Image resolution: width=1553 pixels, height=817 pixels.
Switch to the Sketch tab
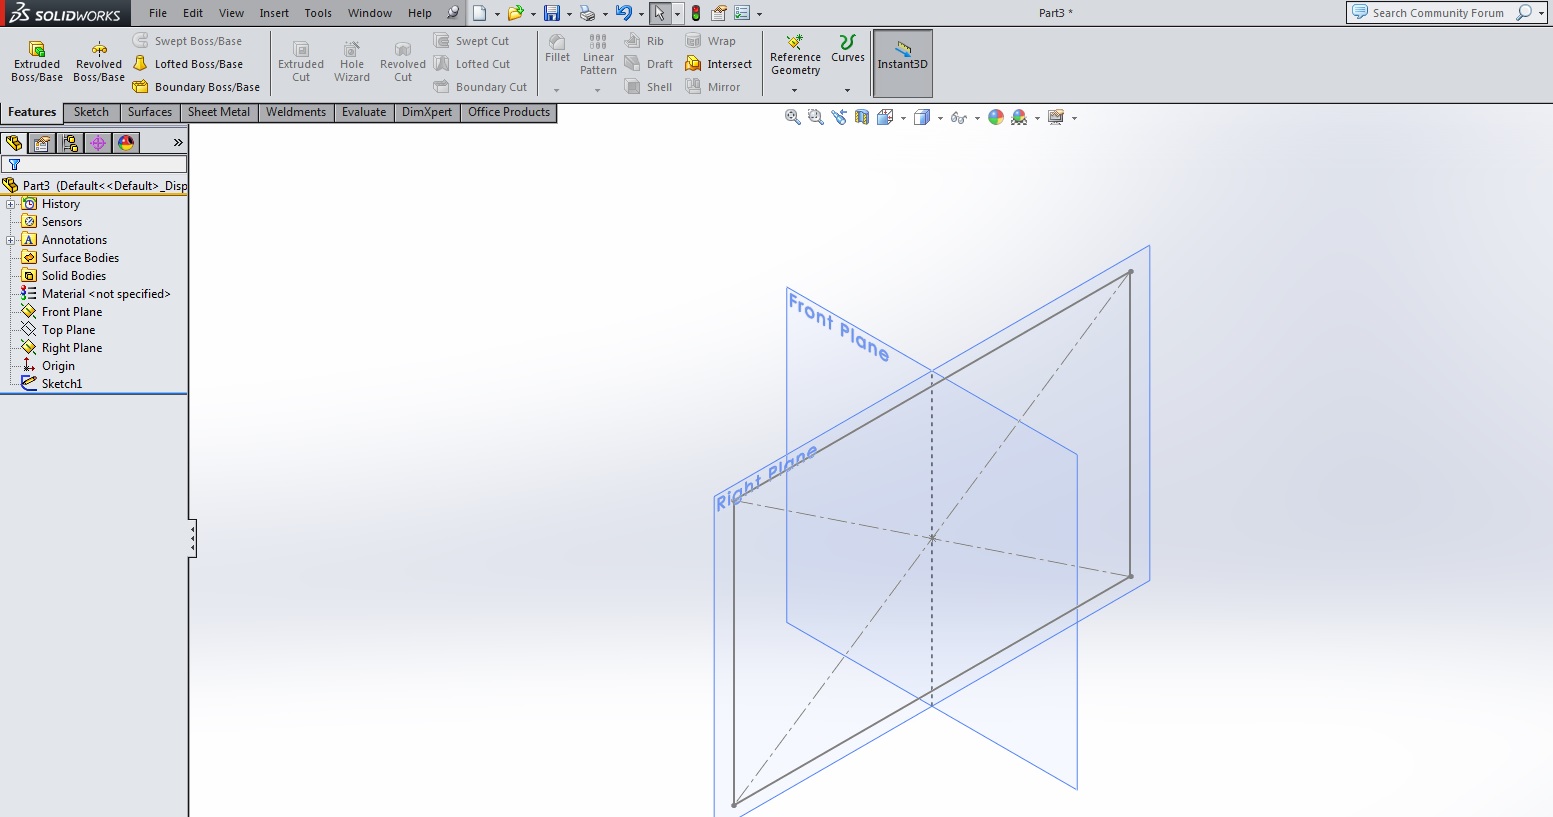91,112
